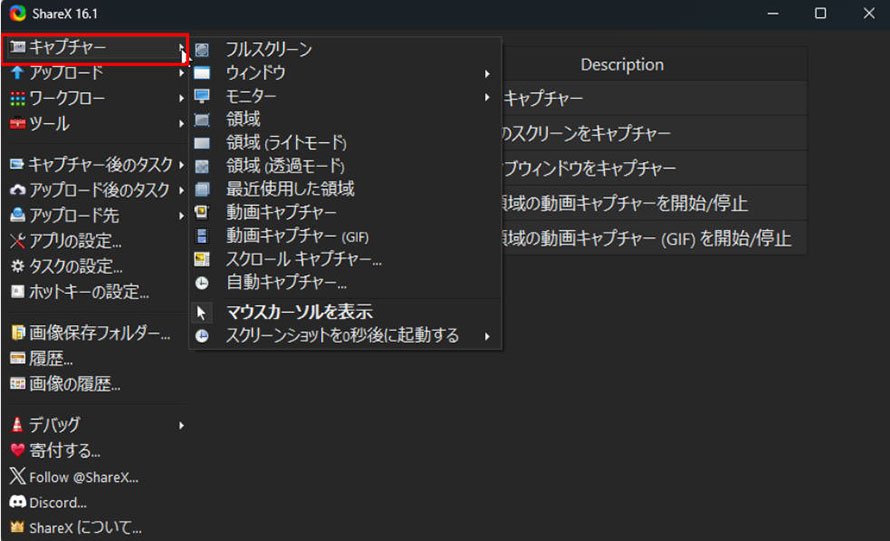Image resolution: width=890 pixels, height=541 pixels.
Task: Expand the デバッグ submenu arrow
Action: (181, 425)
